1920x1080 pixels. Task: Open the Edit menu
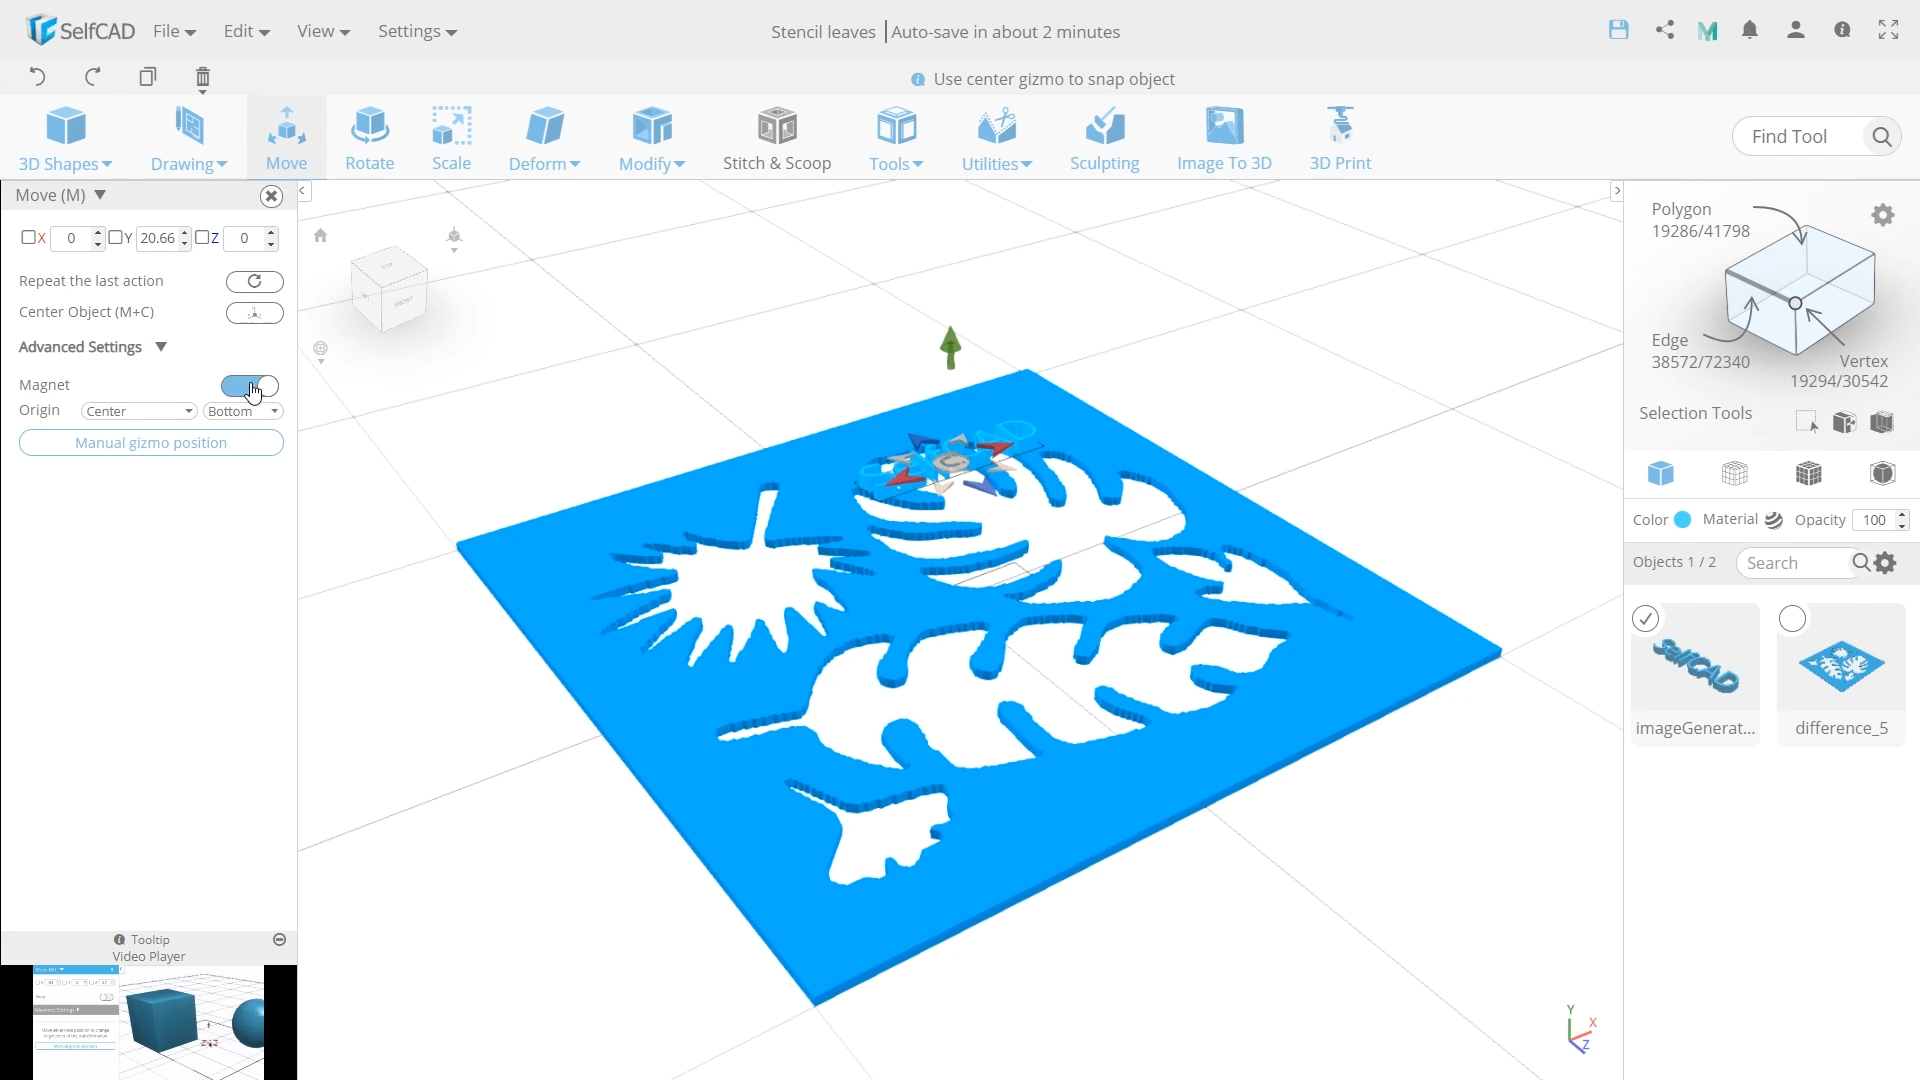coord(247,31)
